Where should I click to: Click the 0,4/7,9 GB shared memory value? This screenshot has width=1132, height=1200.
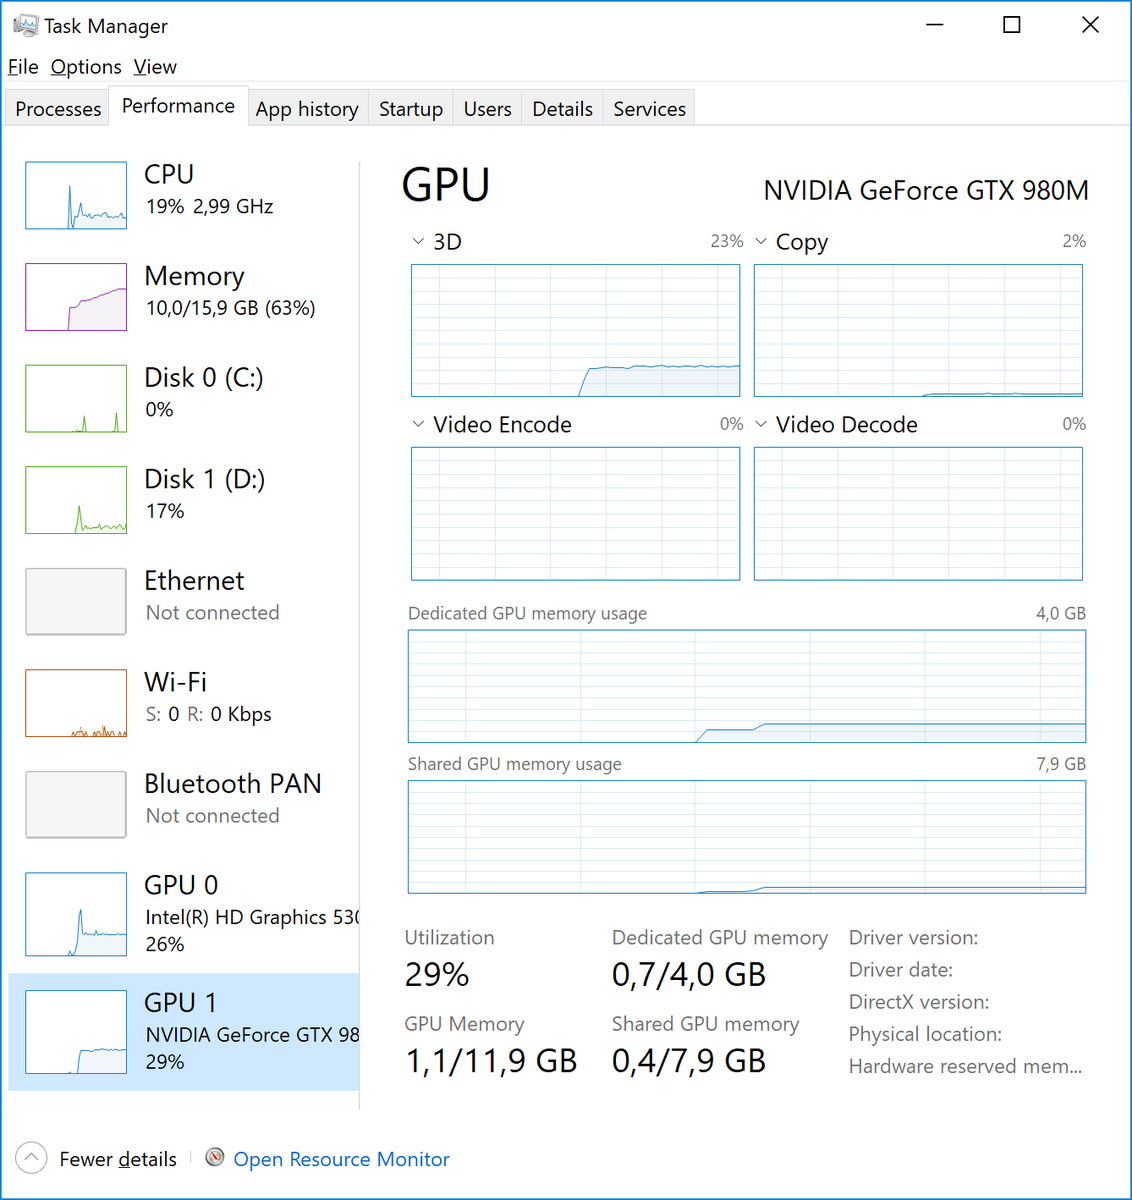[689, 1061]
